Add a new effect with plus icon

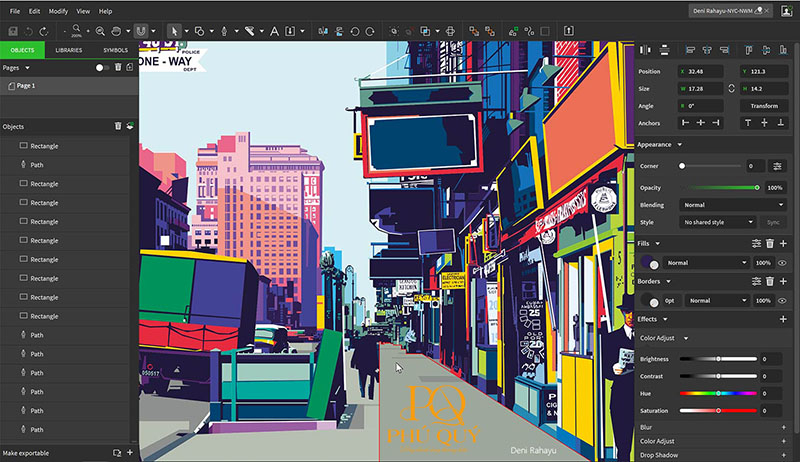tap(783, 319)
